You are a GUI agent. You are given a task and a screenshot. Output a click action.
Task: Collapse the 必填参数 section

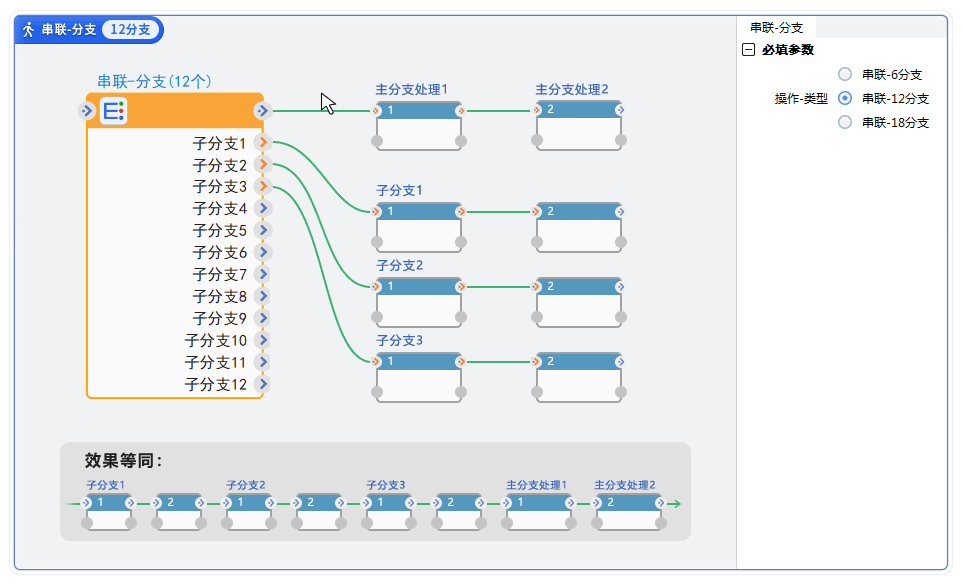point(749,50)
